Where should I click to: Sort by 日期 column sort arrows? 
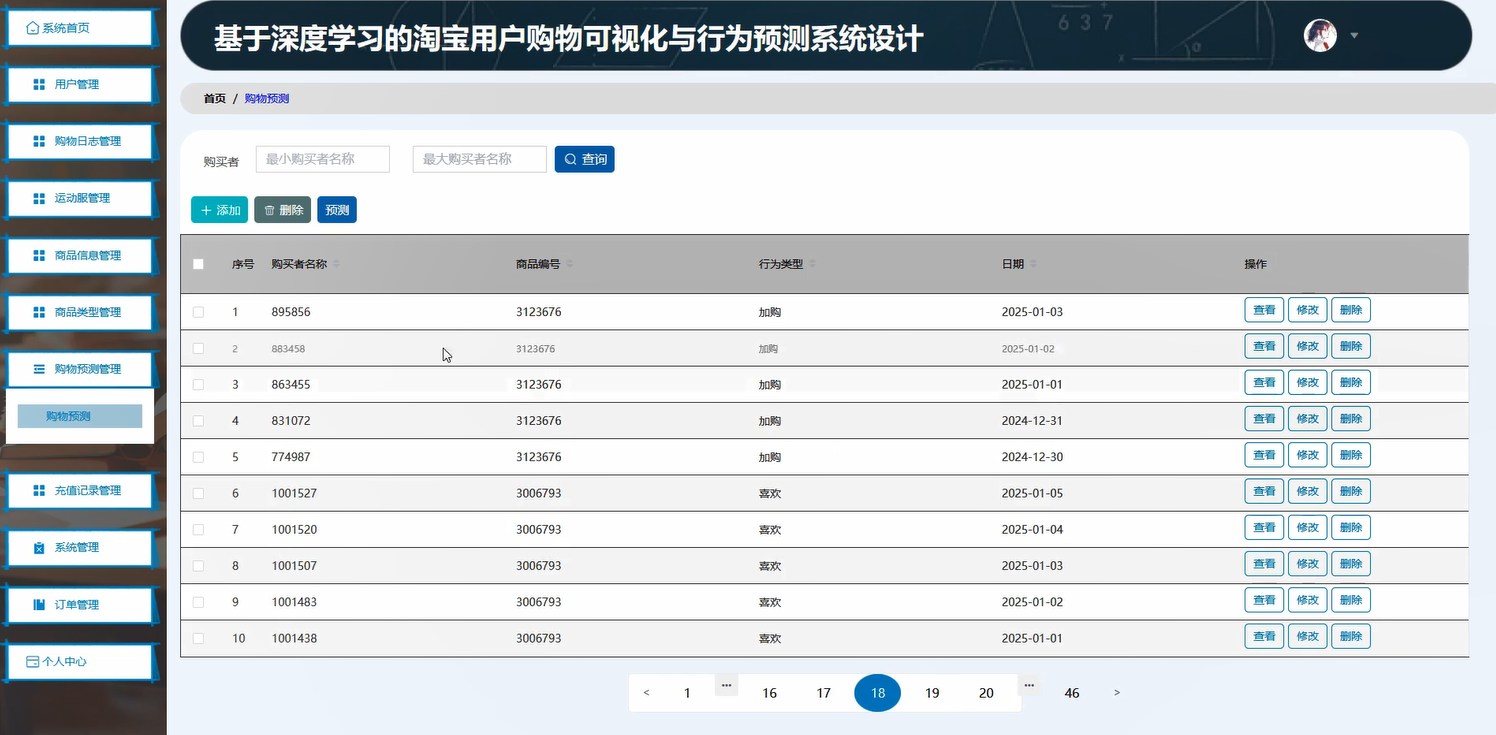coord(1033,264)
